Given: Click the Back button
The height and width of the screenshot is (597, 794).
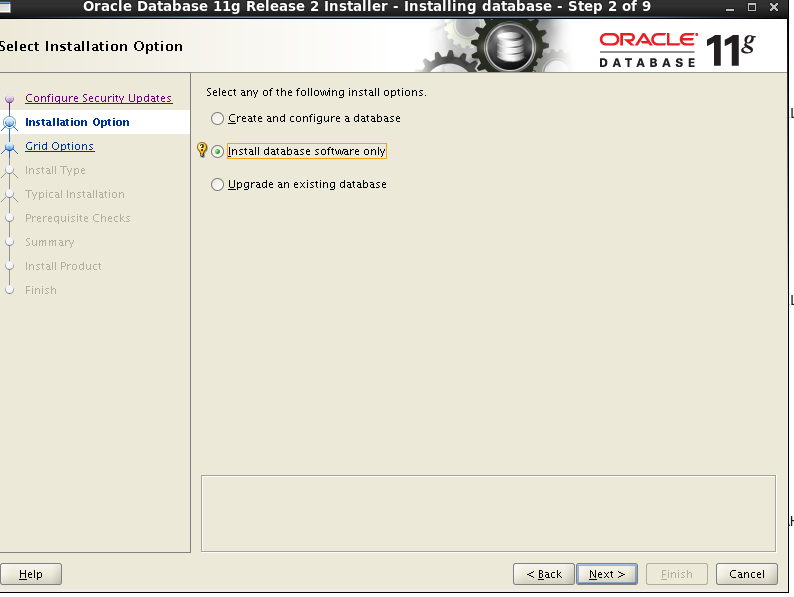Looking at the screenshot, I should [544, 574].
